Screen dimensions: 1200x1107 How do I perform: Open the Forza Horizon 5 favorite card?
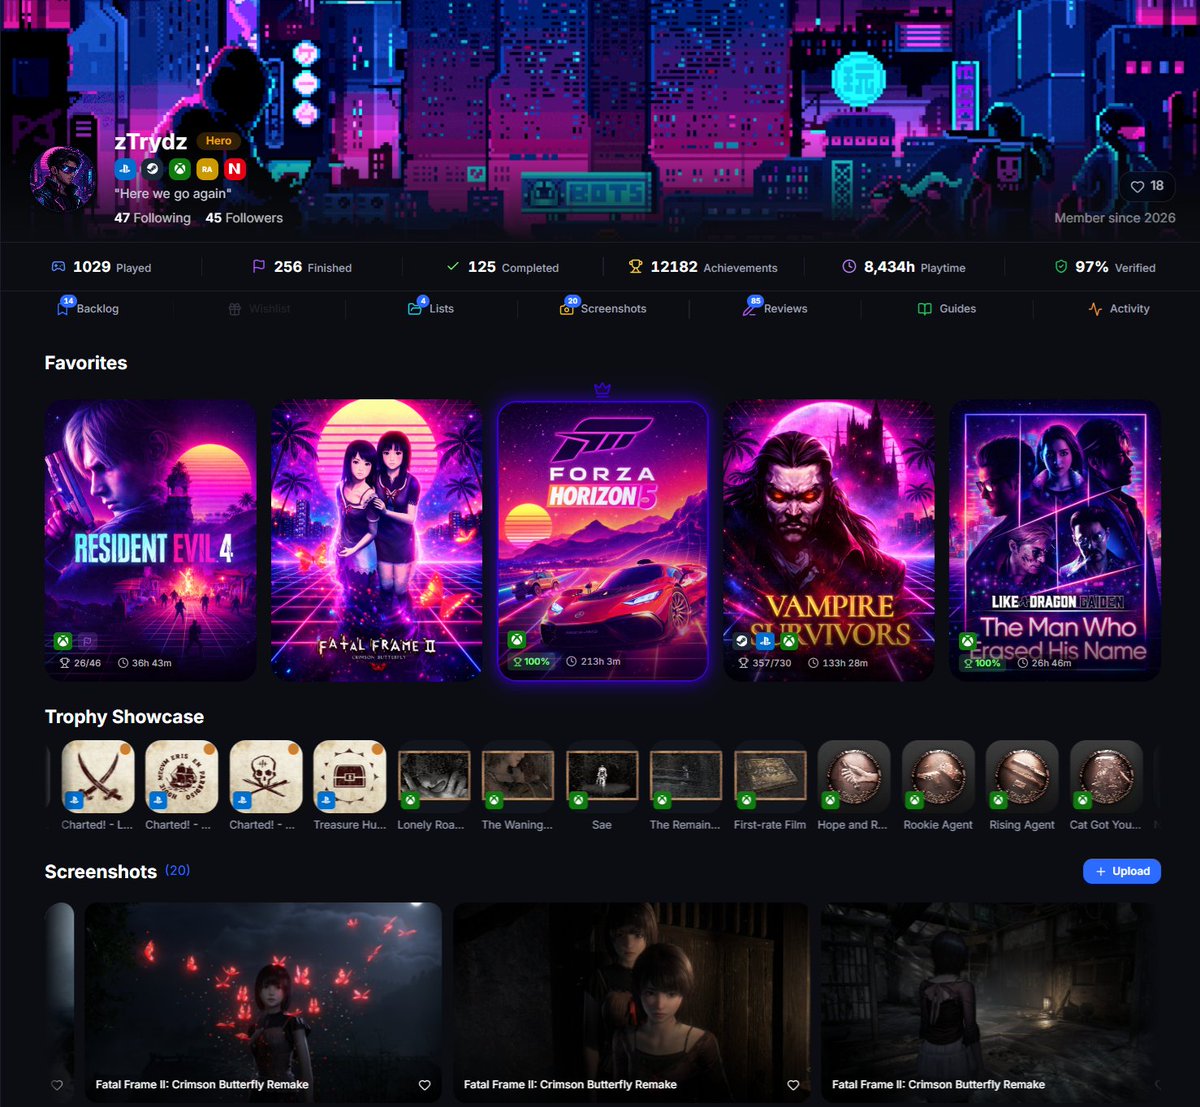pyautogui.click(x=602, y=540)
